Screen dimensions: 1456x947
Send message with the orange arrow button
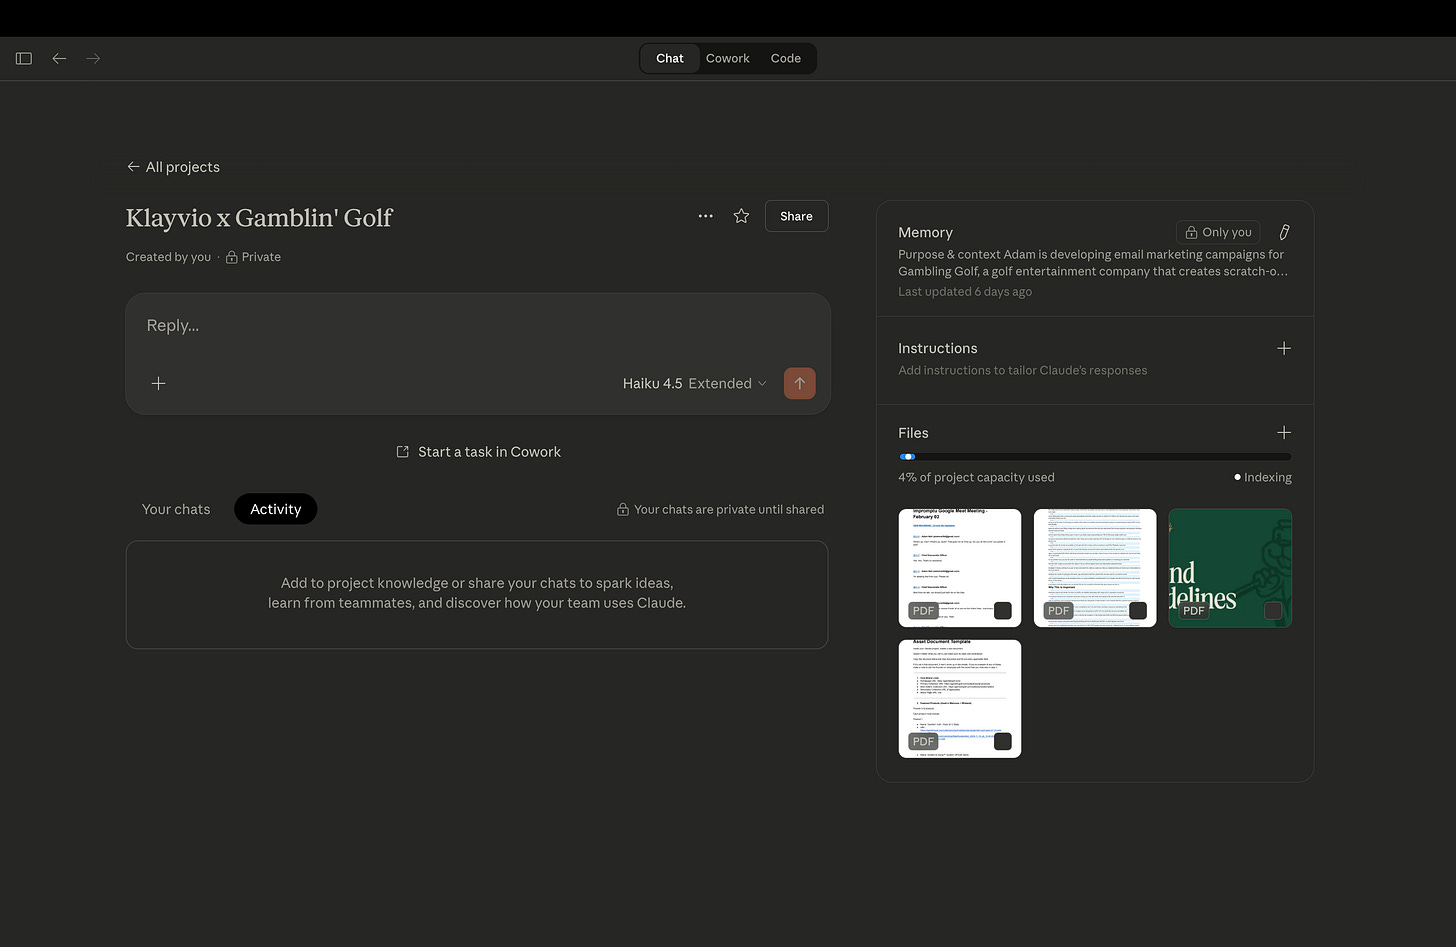(x=799, y=383)
